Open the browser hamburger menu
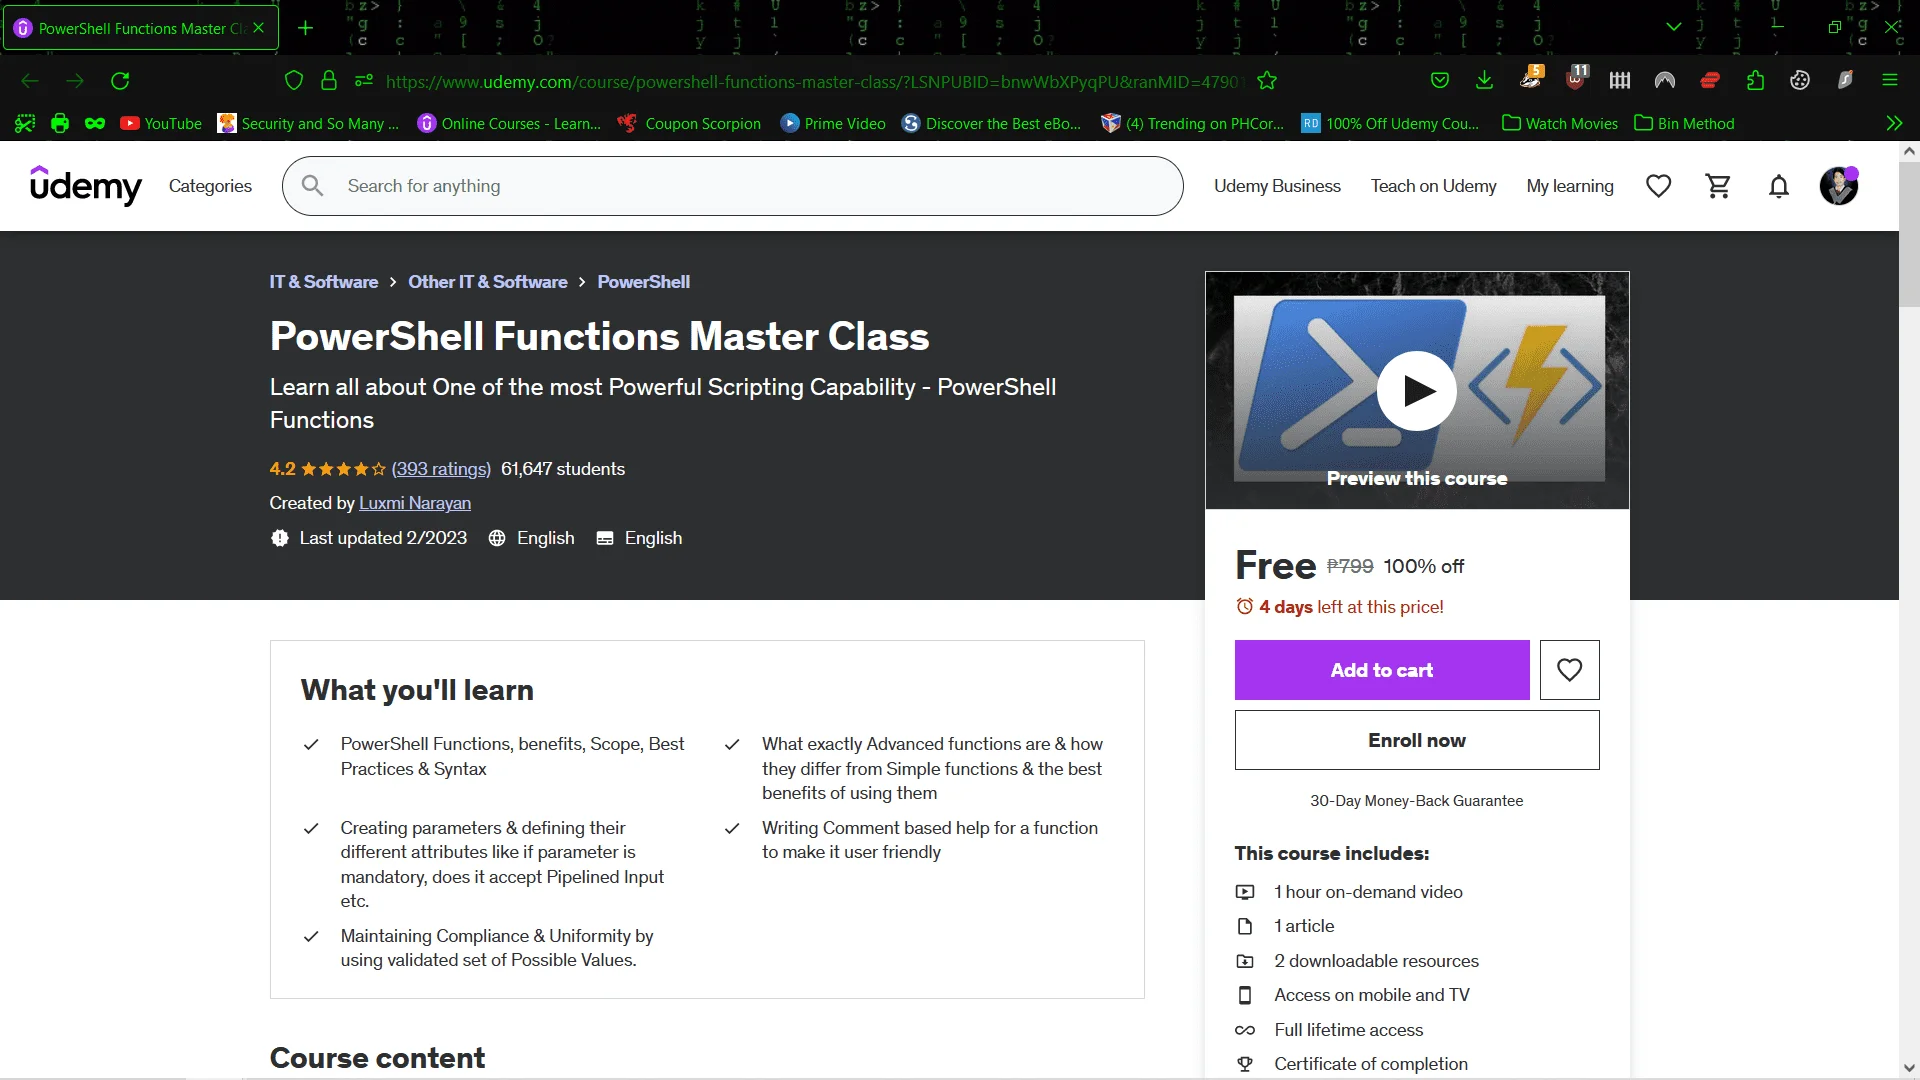This screenshot has height=1080, width=1920. coord(1890,81)
